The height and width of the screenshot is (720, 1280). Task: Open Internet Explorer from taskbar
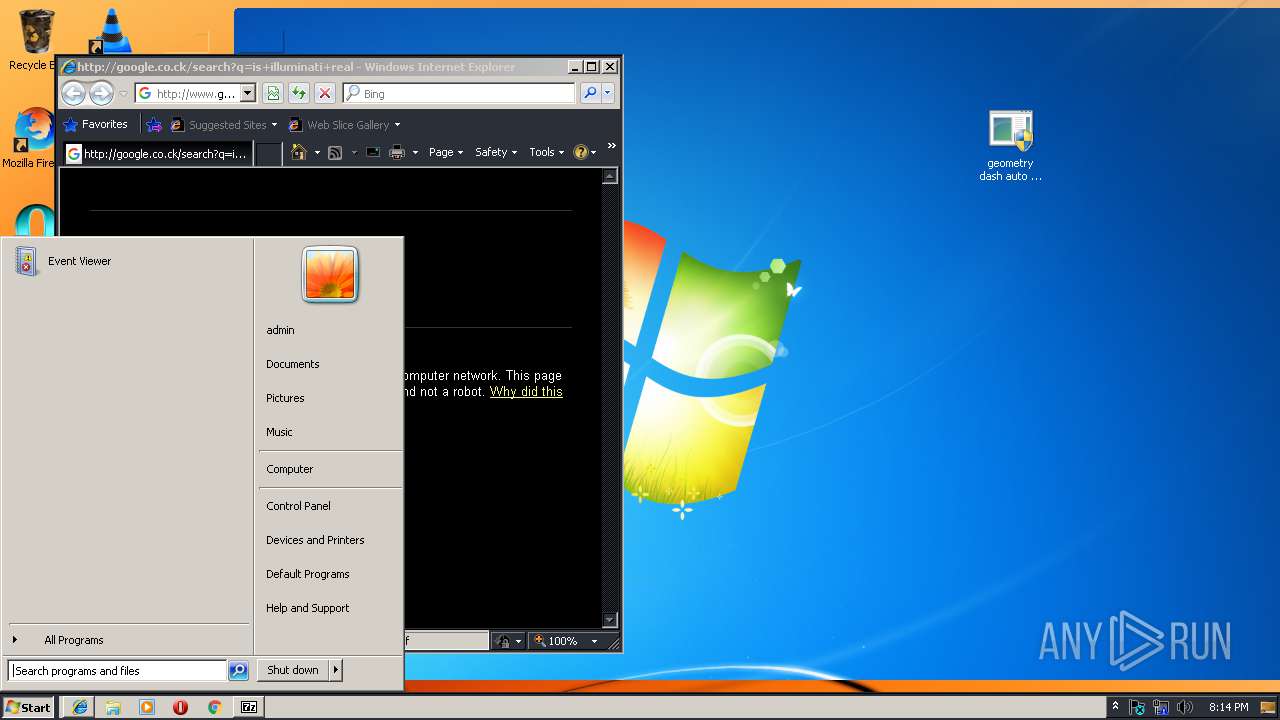[80, 707]
